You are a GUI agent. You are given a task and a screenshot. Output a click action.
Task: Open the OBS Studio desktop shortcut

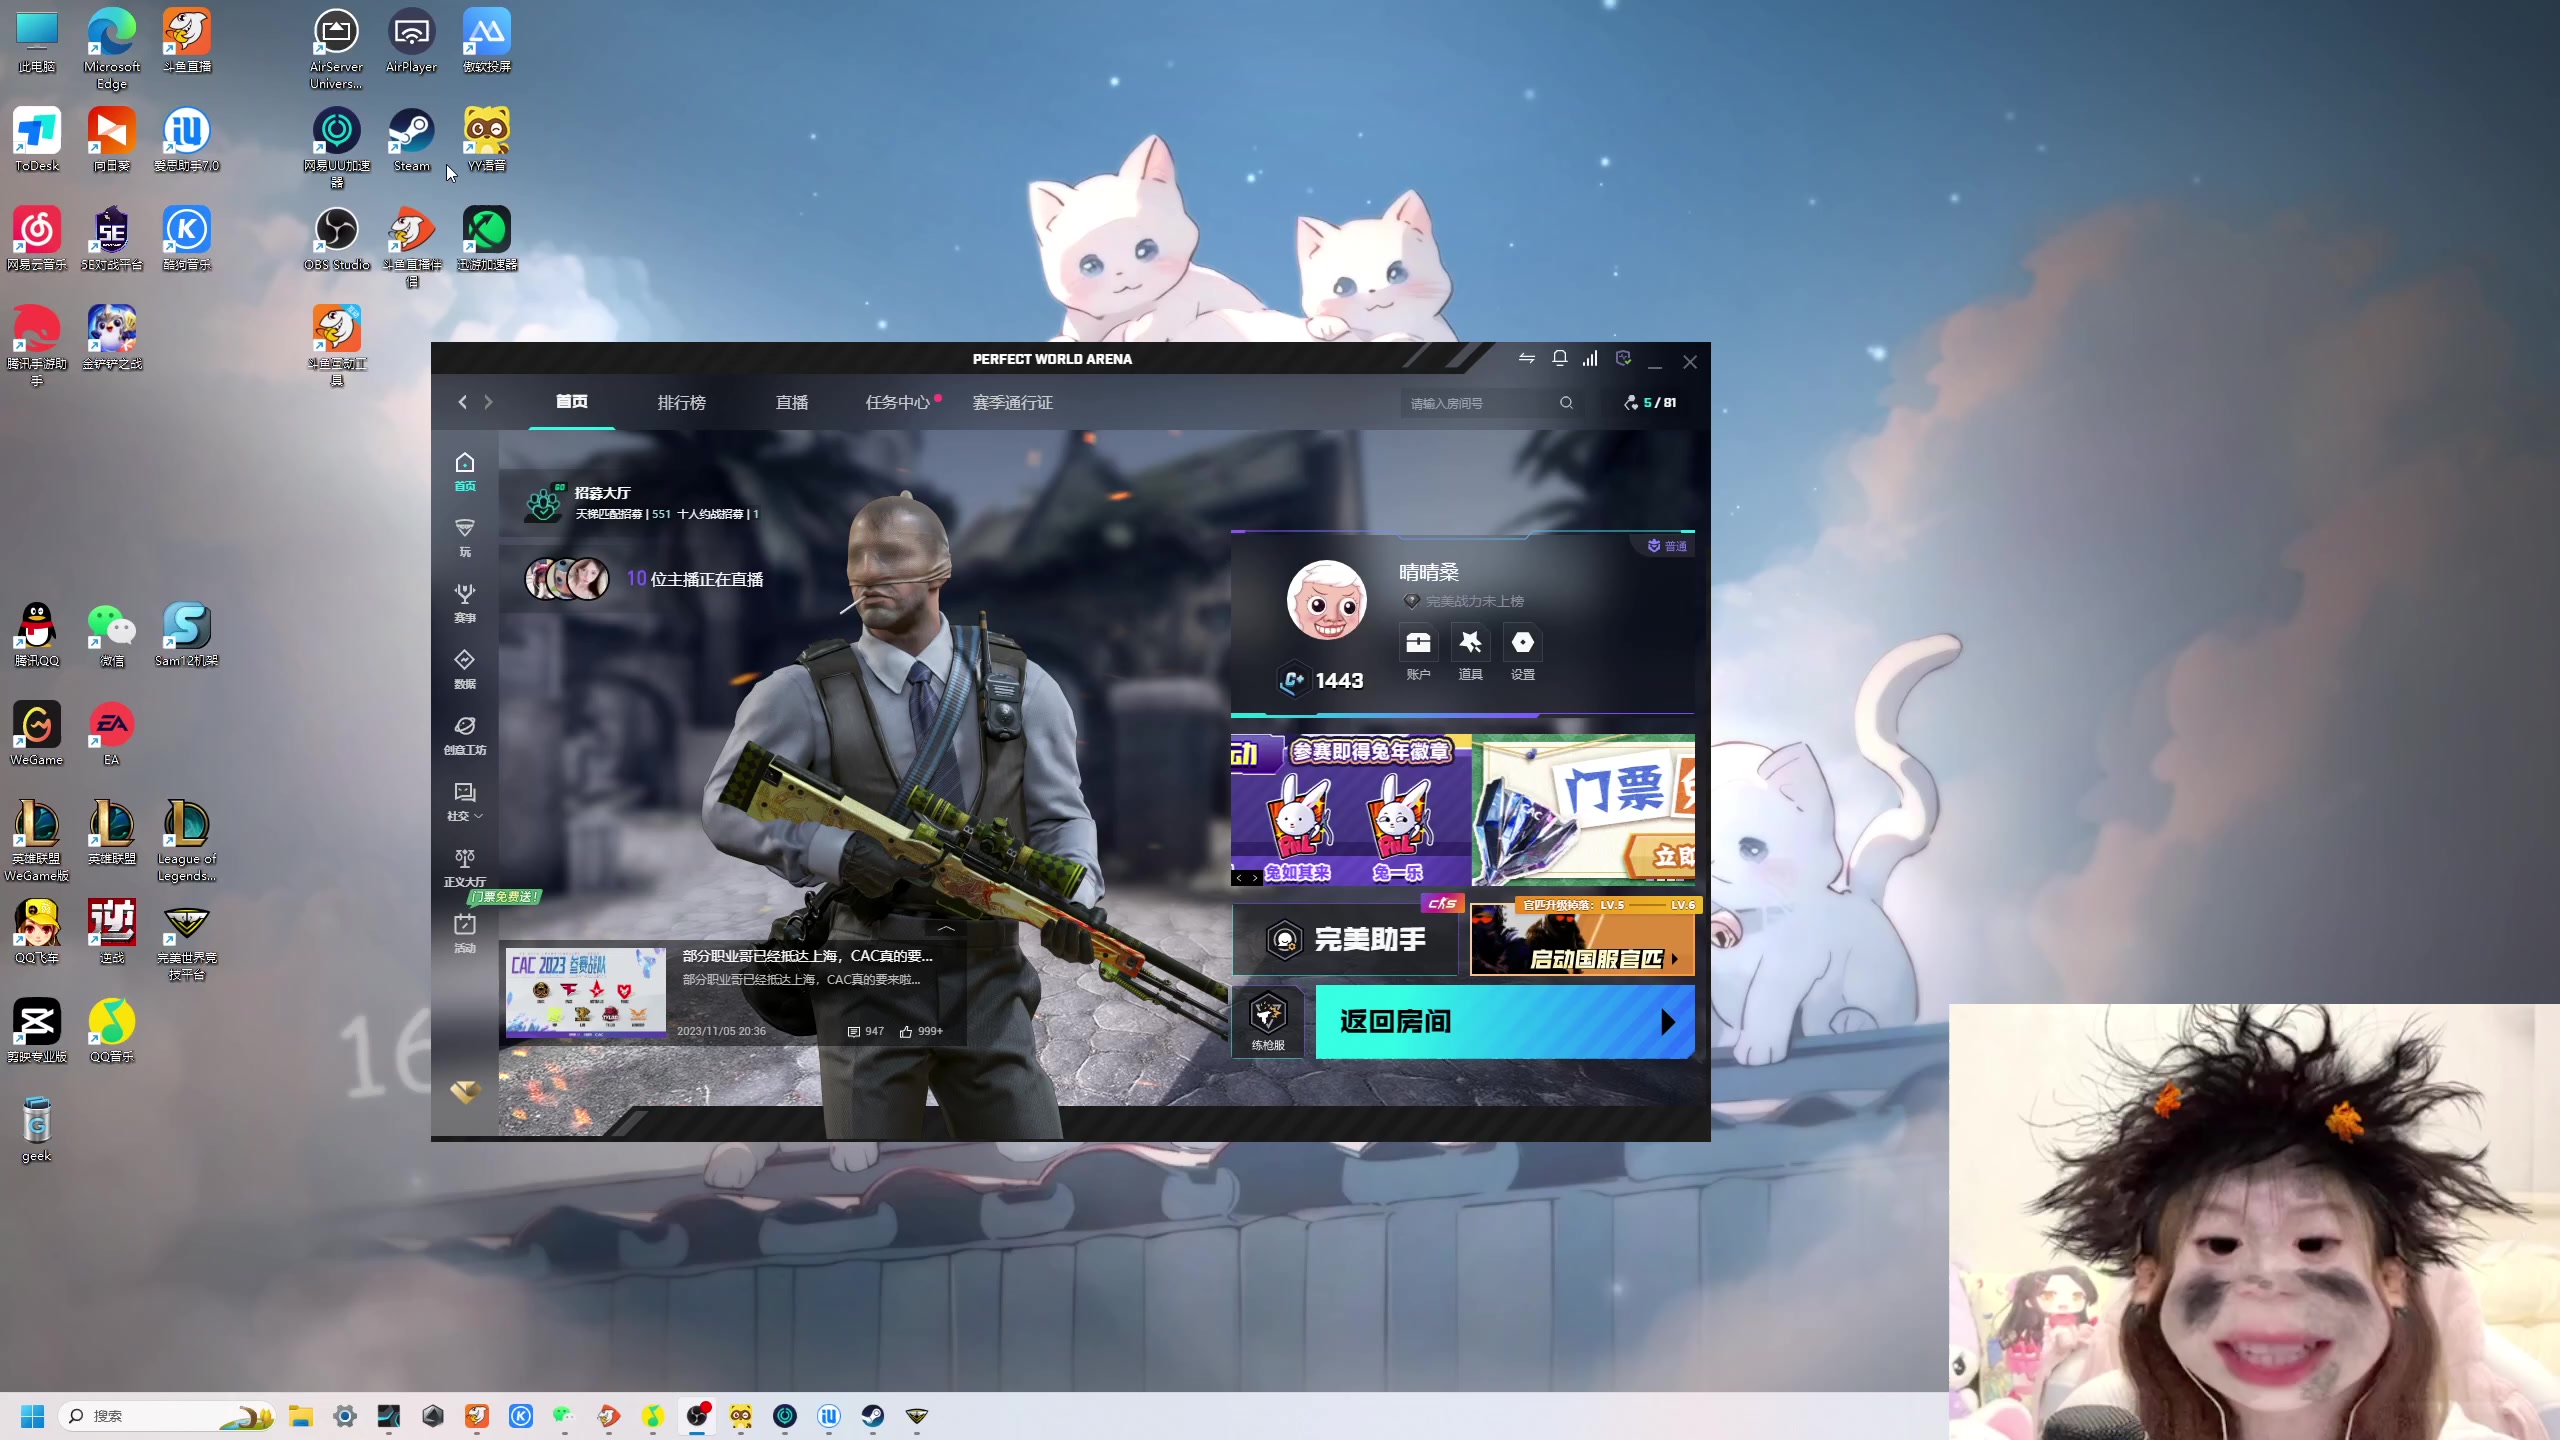click(337, 239)
